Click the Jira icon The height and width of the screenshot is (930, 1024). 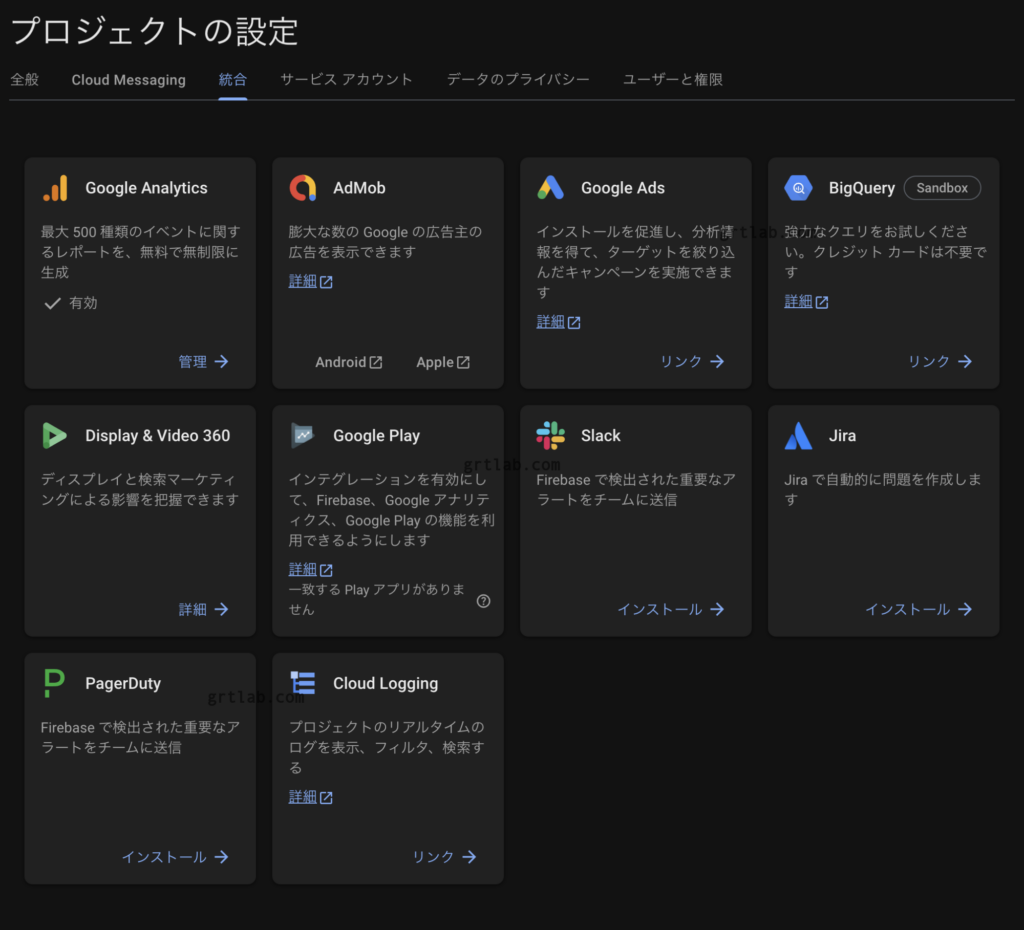pyautogui.click(x=799, y=435)
